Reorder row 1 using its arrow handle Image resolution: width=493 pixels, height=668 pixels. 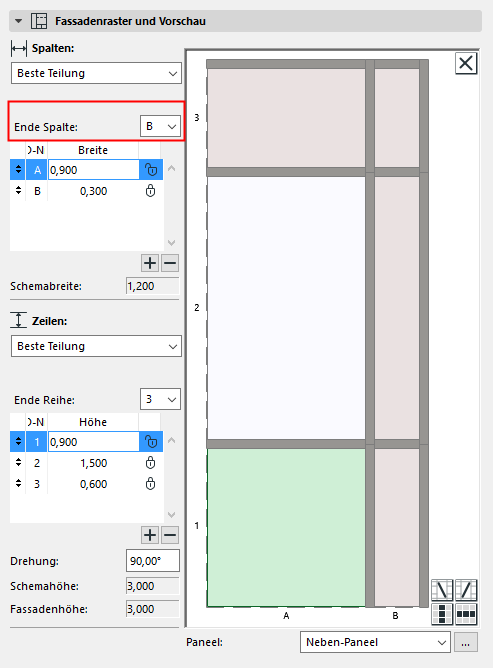point(18,441)
